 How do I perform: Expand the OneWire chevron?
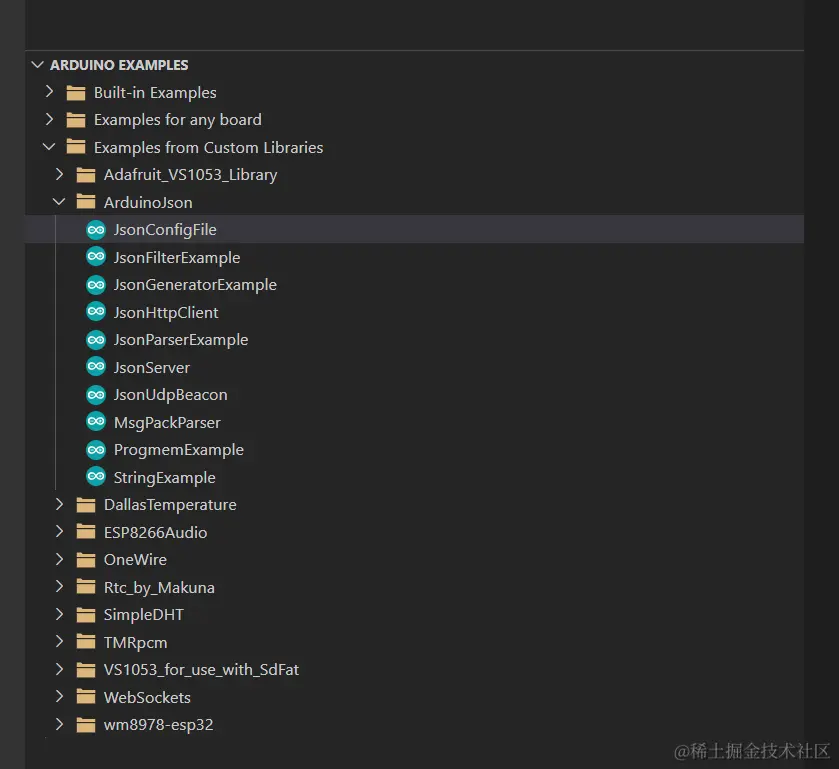coord(59,559)
